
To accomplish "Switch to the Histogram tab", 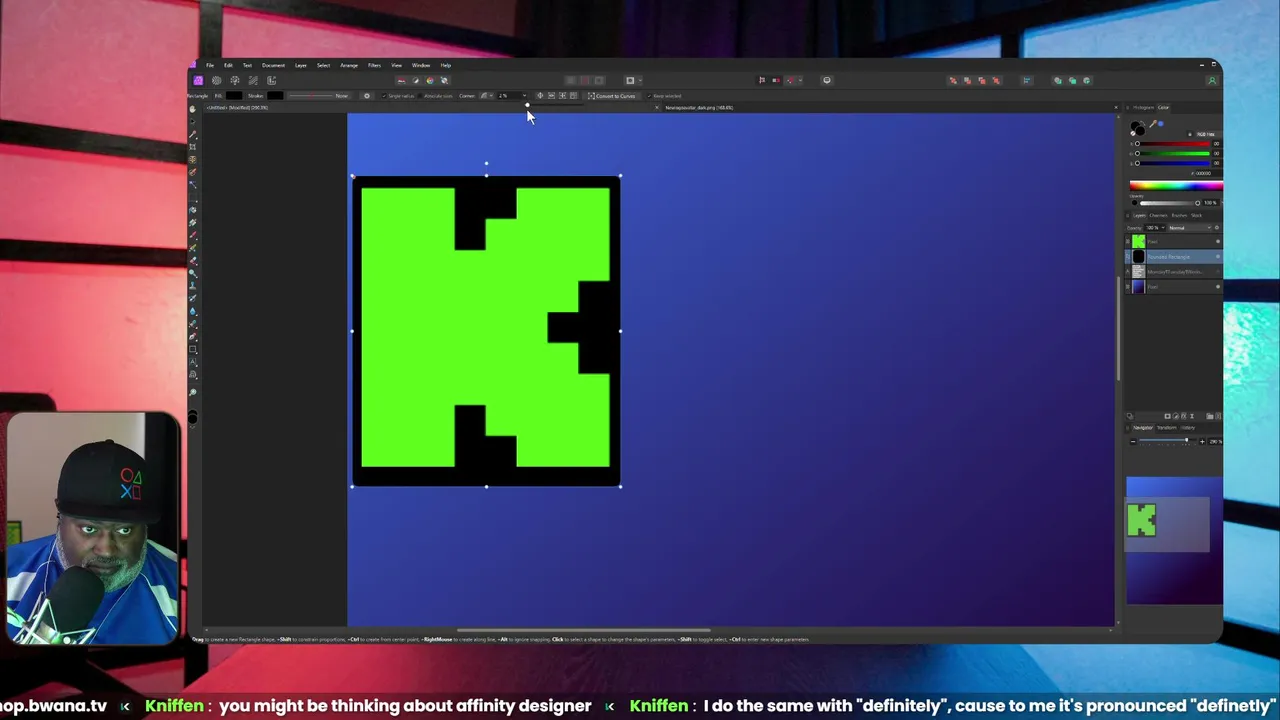I will [x=1144, y=108].
